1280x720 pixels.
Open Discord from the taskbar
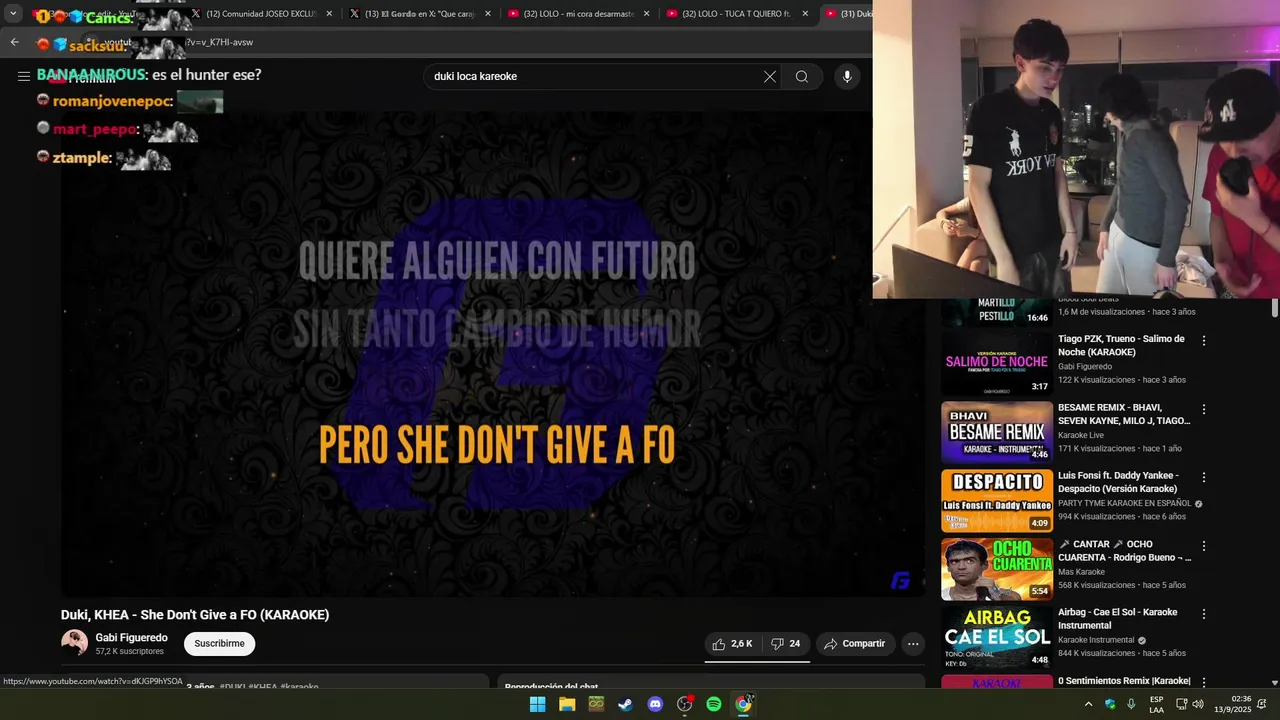tap(655, 704)
